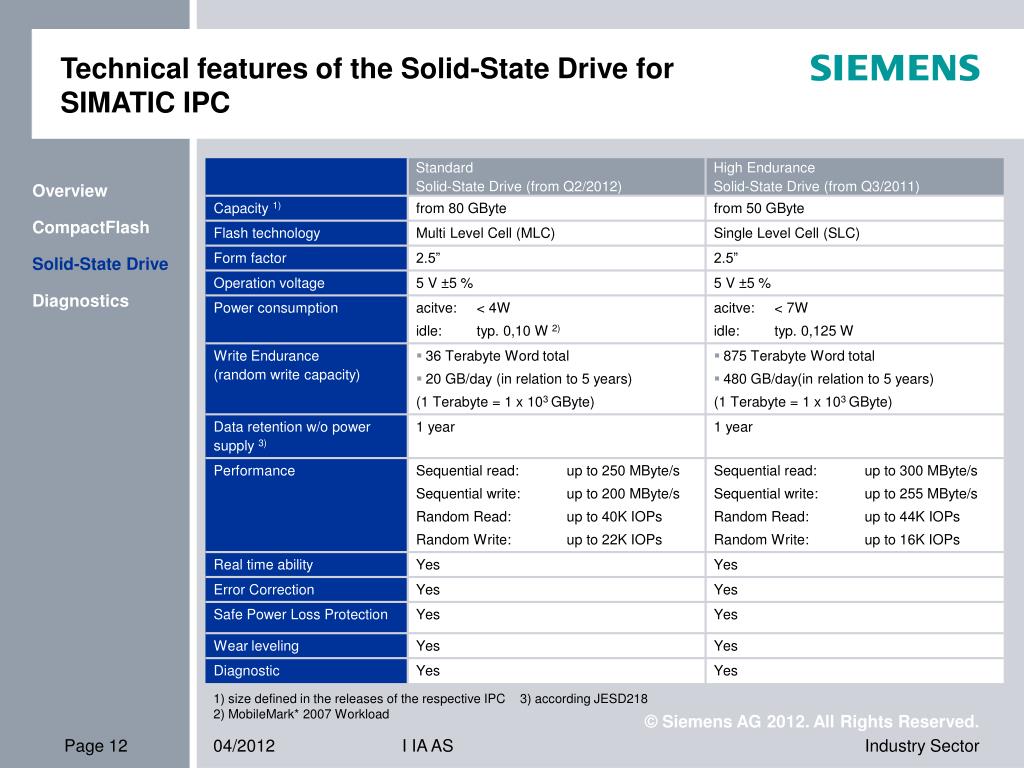This screenshot has height=768, width=1024.
Task: Click the Form factor row label
Action: [x=306, y=258]
